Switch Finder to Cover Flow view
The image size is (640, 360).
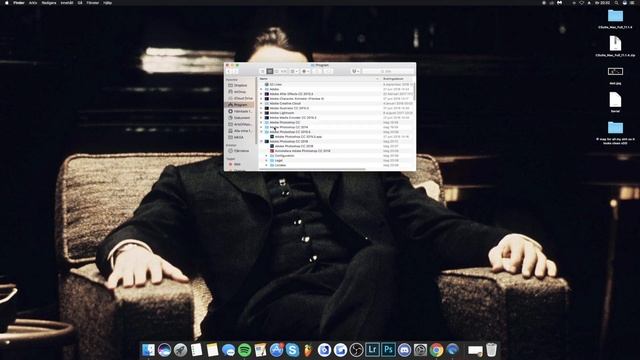[284, 71]
